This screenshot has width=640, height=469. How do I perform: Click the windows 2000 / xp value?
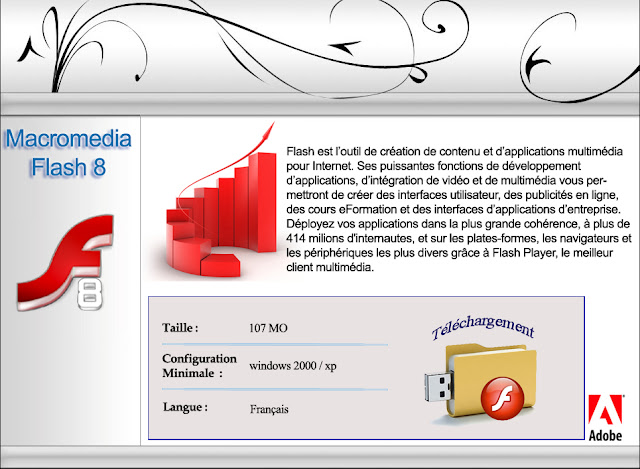pos(293,366)
